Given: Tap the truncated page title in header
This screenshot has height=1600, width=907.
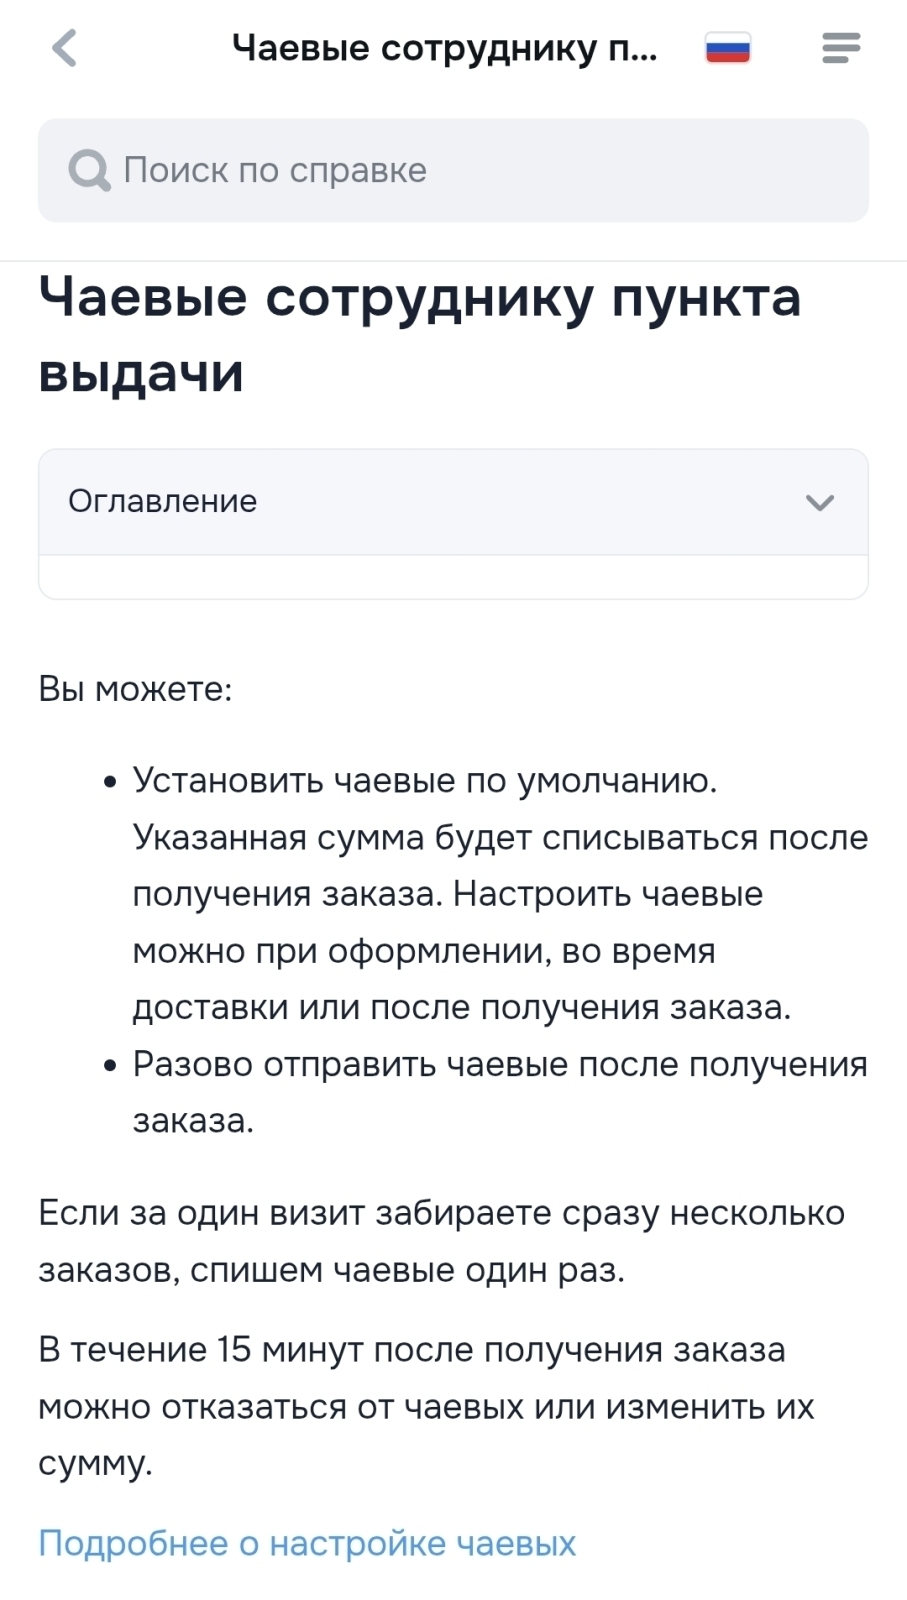Looking at the screenshot, I should click(x=444, y=47).
